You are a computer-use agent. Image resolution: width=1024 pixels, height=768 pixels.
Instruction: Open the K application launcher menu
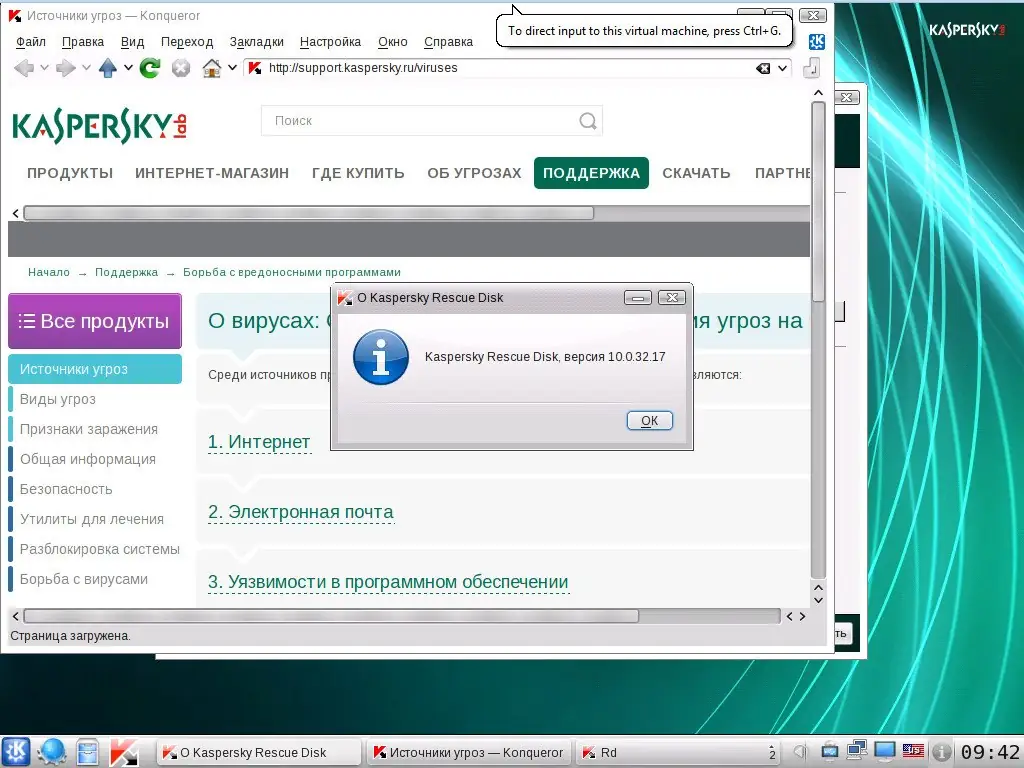pos(15,752)
